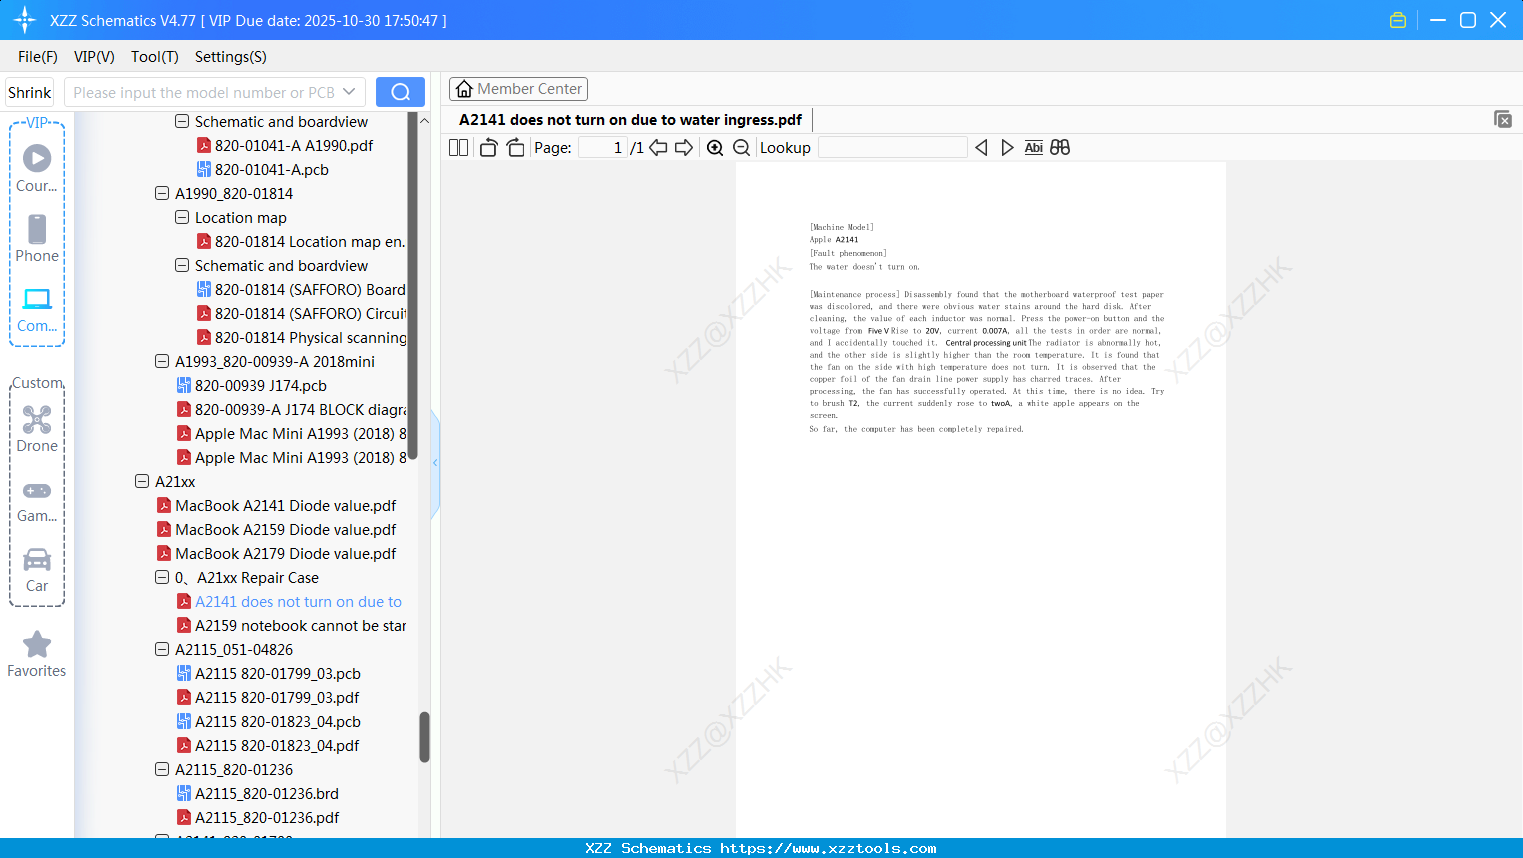Zoom out of the PDF document
Image resolution: width=1523 pixels, height=858 pixels.
[x=742, y=148]
